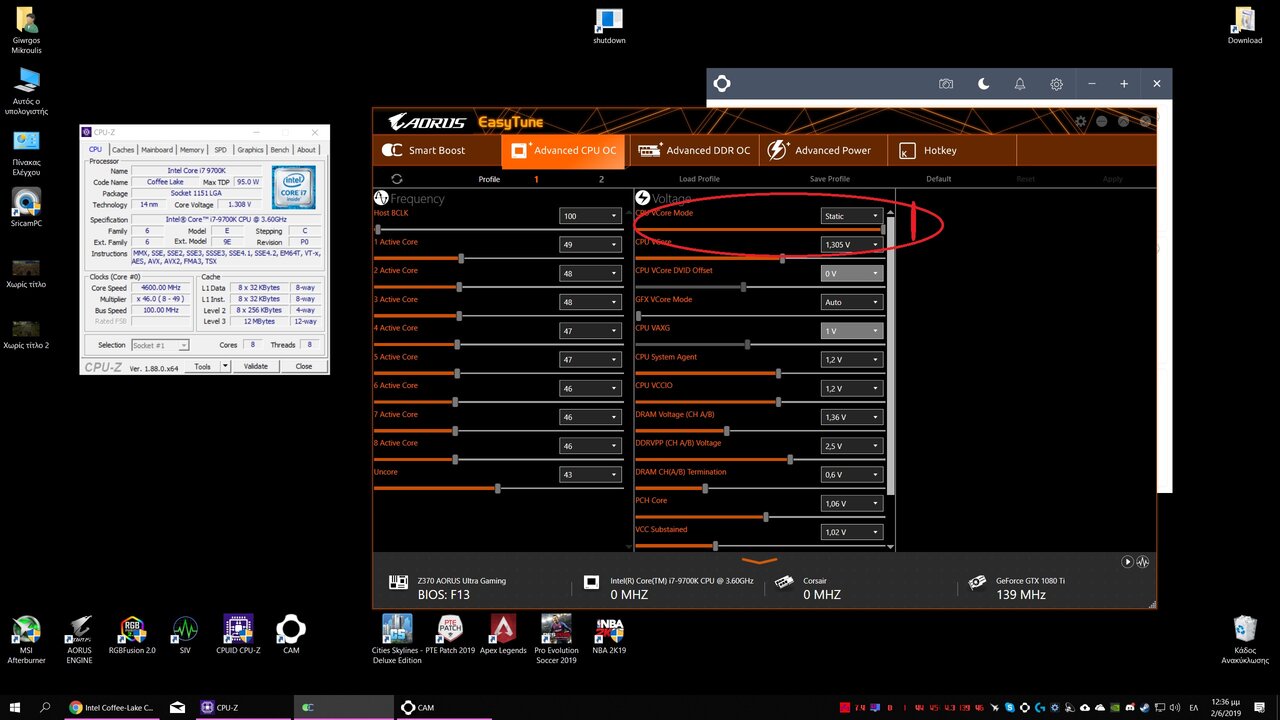Click the camera screenshot icon in CAM

tap(946, 84)
